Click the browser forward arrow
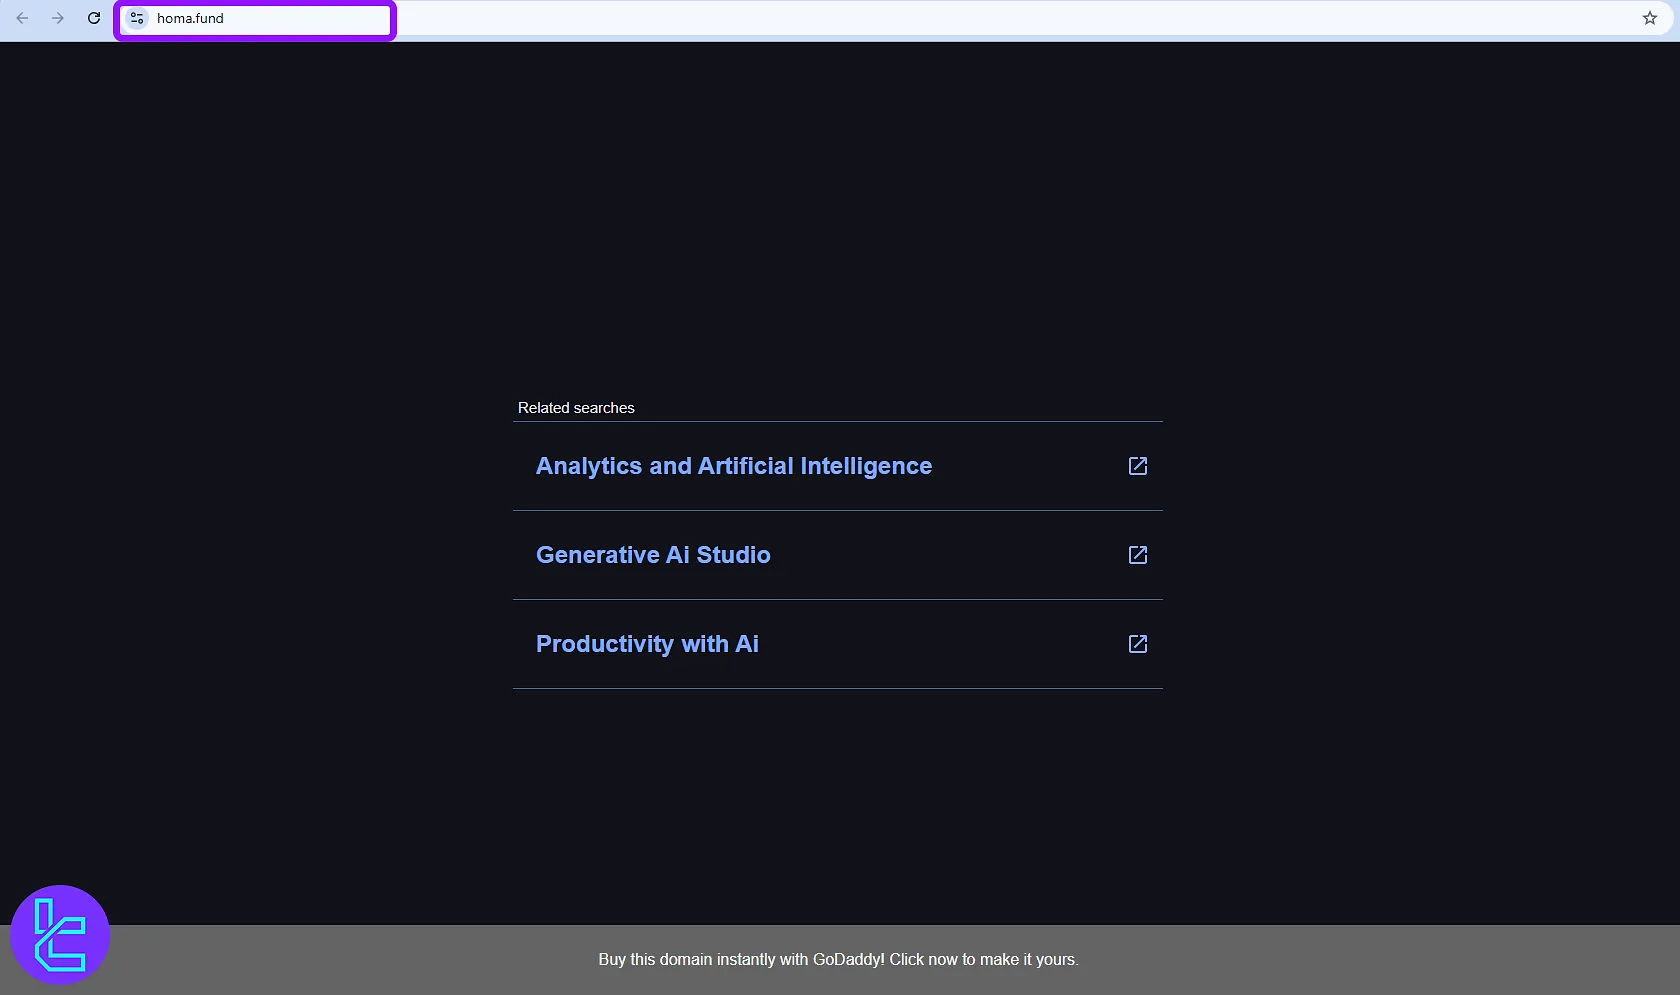This screenshot has width=1680, height=995. [x=58, y=18]
